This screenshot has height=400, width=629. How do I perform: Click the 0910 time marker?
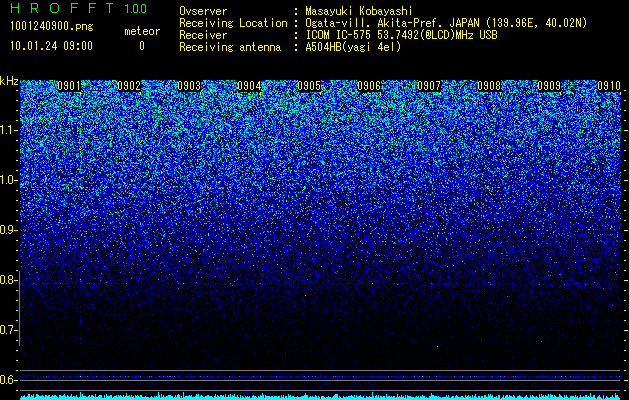tap(609, 86)
